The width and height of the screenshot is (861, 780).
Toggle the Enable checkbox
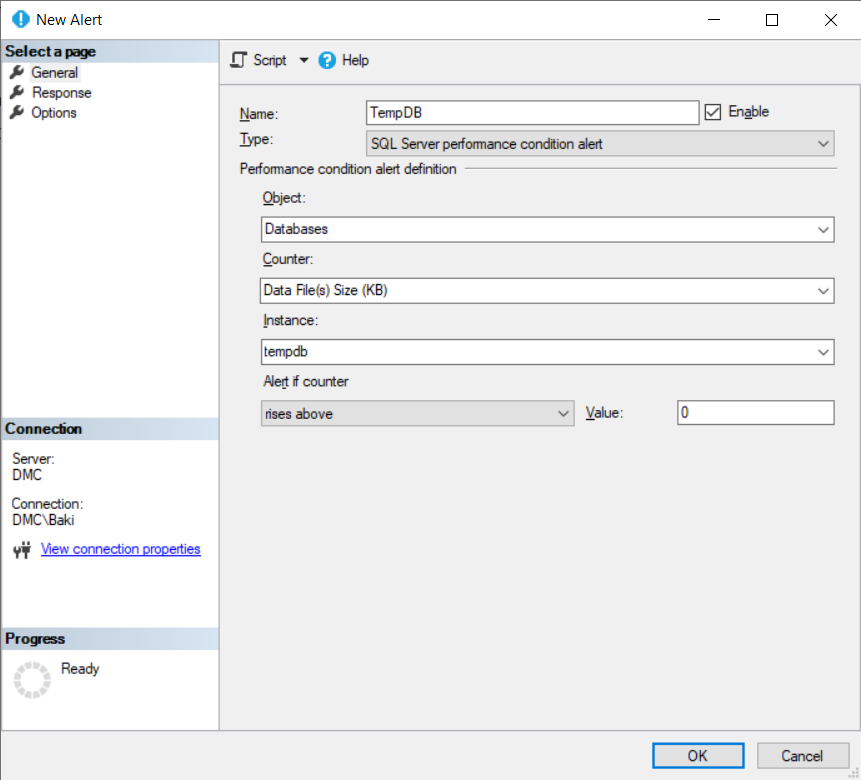713,112
